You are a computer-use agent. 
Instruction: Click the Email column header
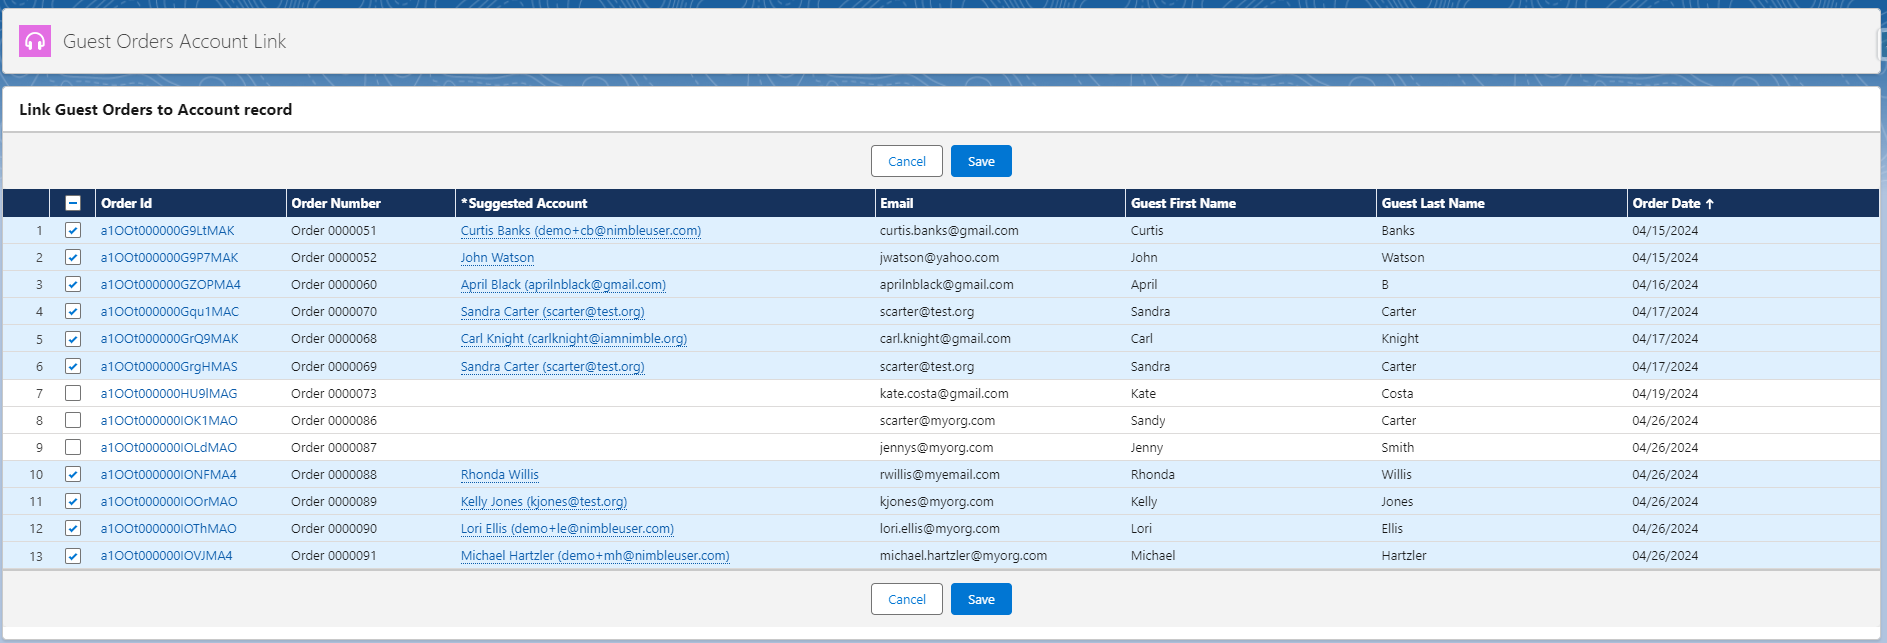pos(896,203)
